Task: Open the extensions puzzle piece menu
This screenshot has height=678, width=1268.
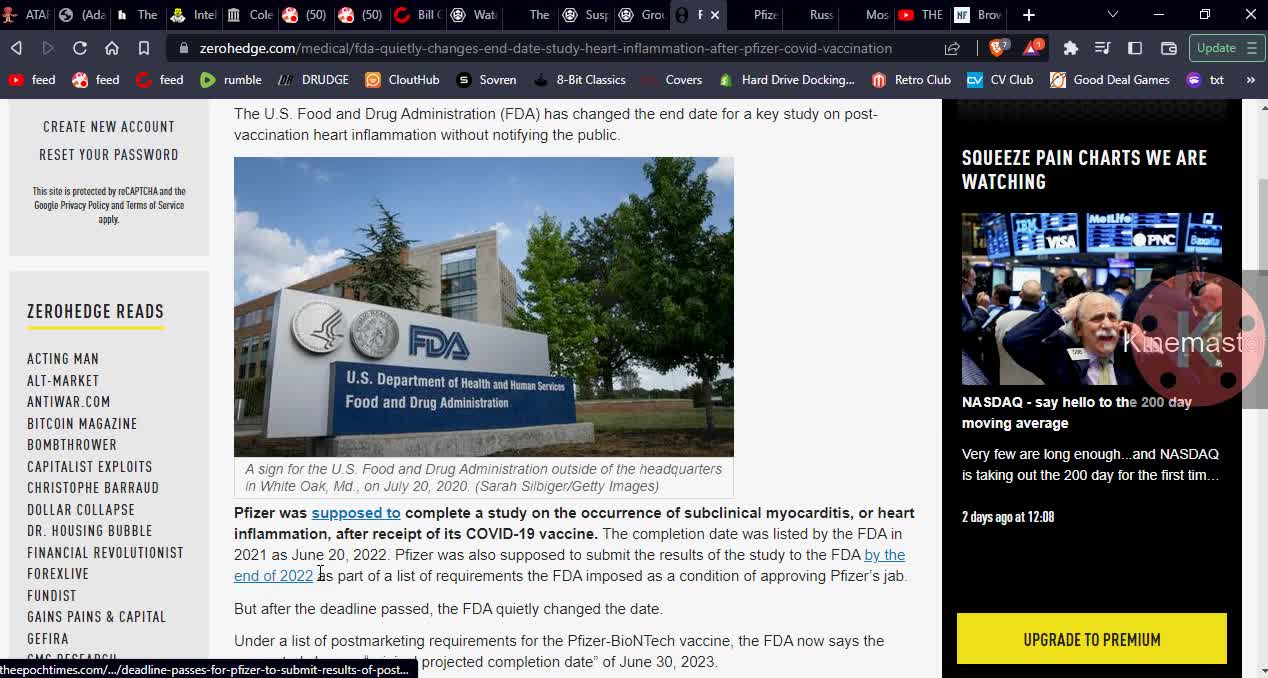Action: pos(1071,47)
